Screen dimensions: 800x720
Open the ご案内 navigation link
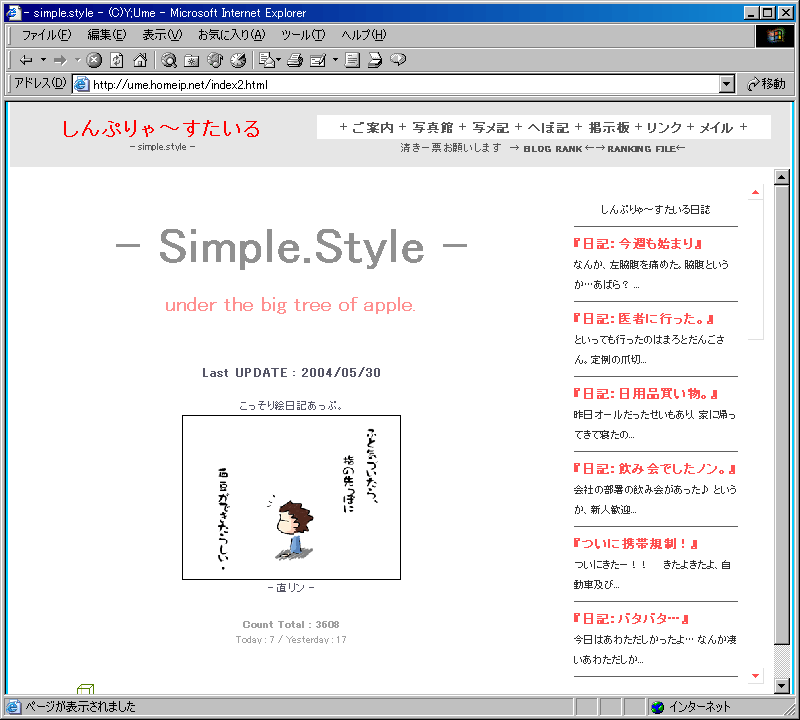pos(373,128)
